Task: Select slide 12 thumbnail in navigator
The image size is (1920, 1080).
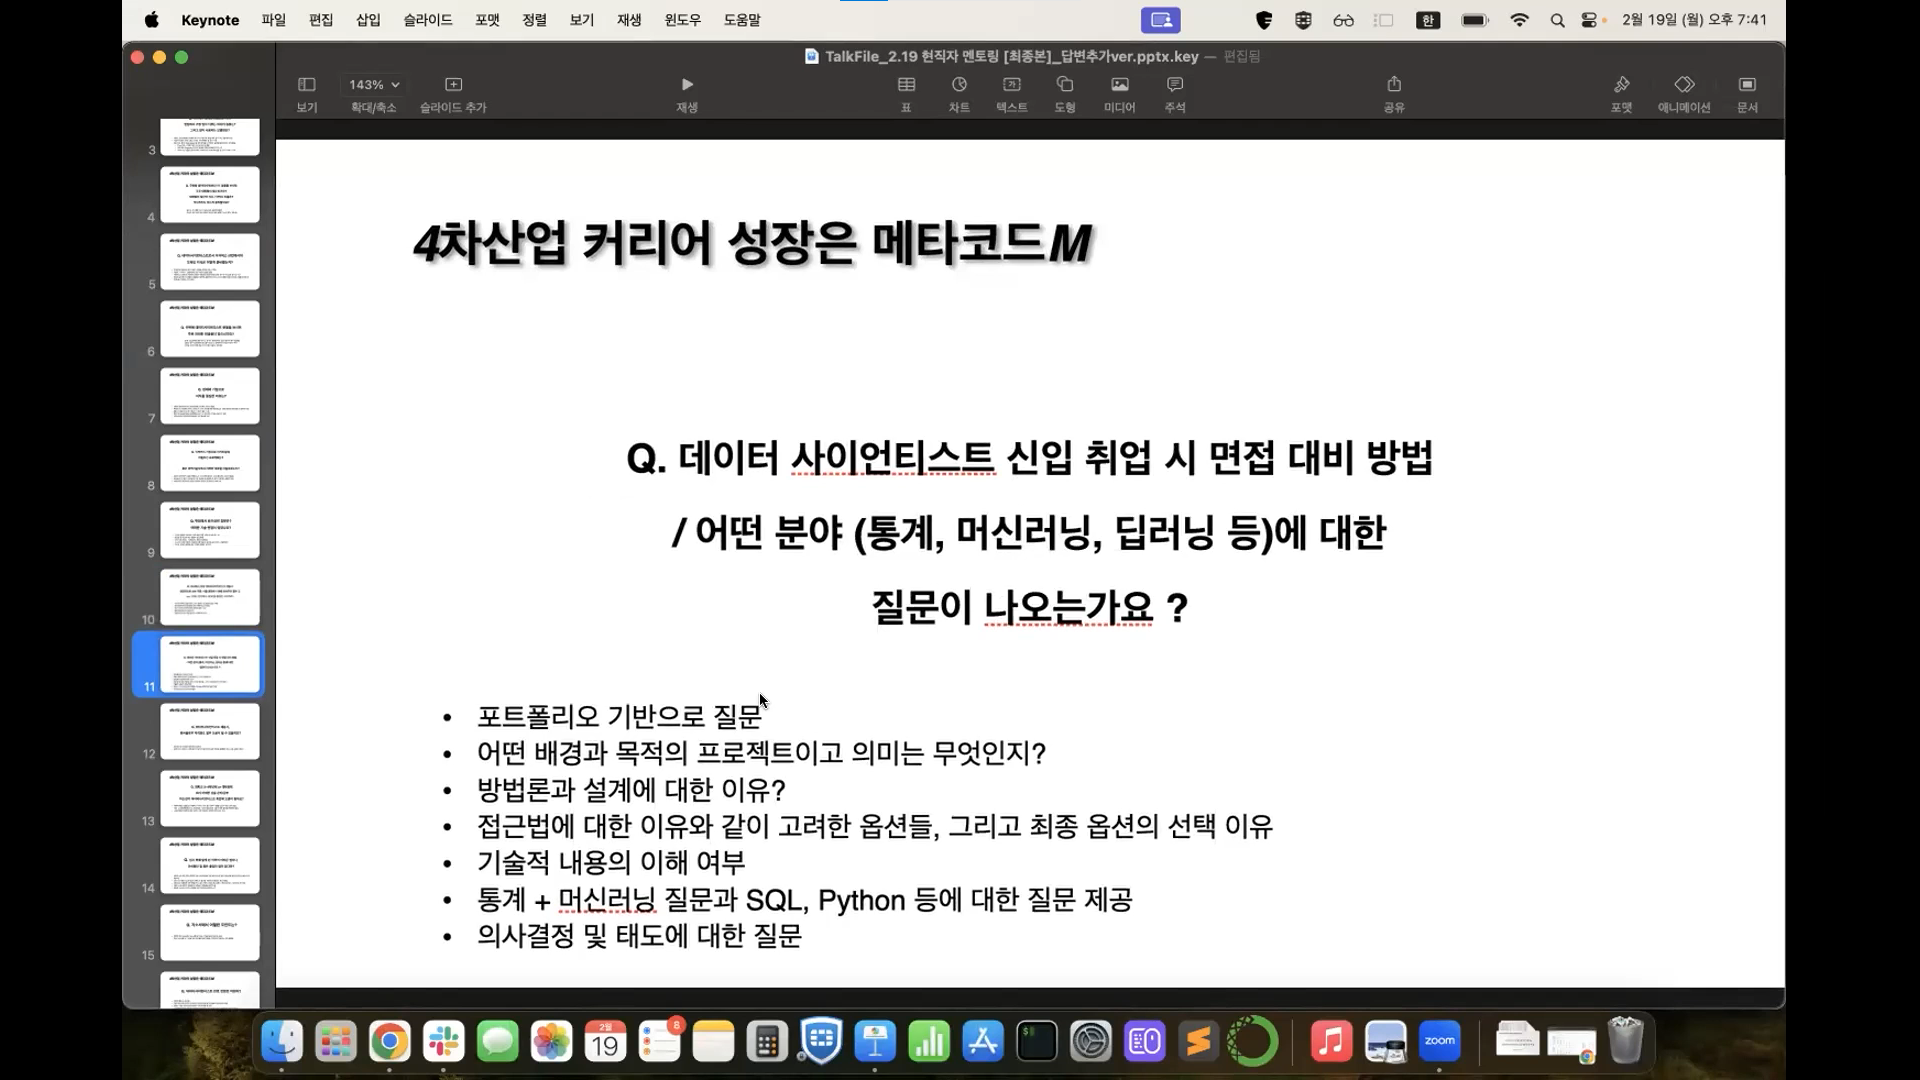Action: pos(210,731)
